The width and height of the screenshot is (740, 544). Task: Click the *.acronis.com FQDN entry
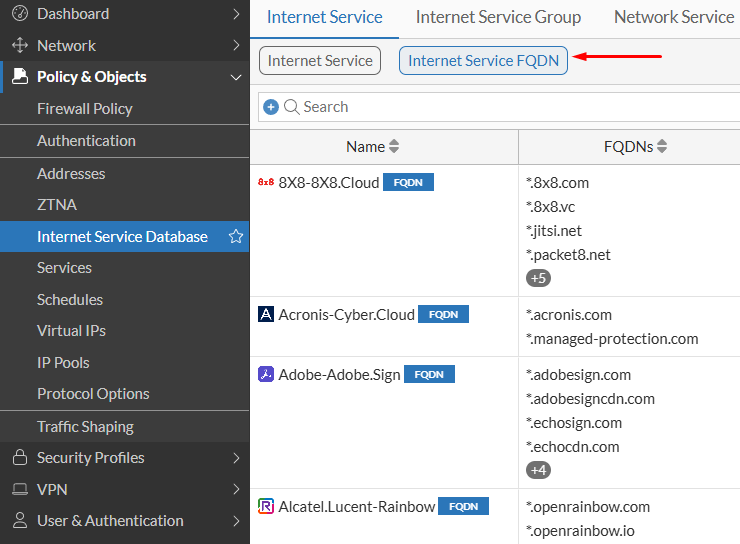click(x=569, y=315)
